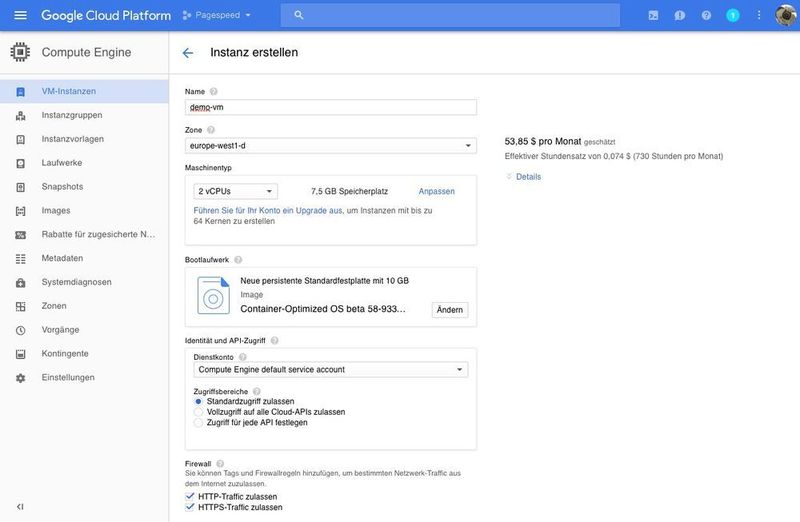Click the help icon next to Zone
The image size is (800, 522).
click(211, 130)
